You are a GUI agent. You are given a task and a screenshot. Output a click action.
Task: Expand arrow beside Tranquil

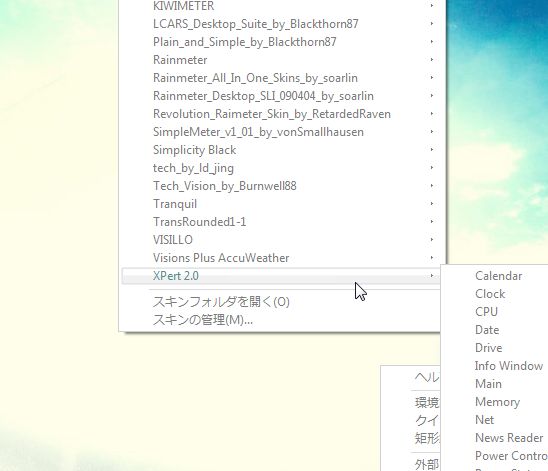(432, 204)
